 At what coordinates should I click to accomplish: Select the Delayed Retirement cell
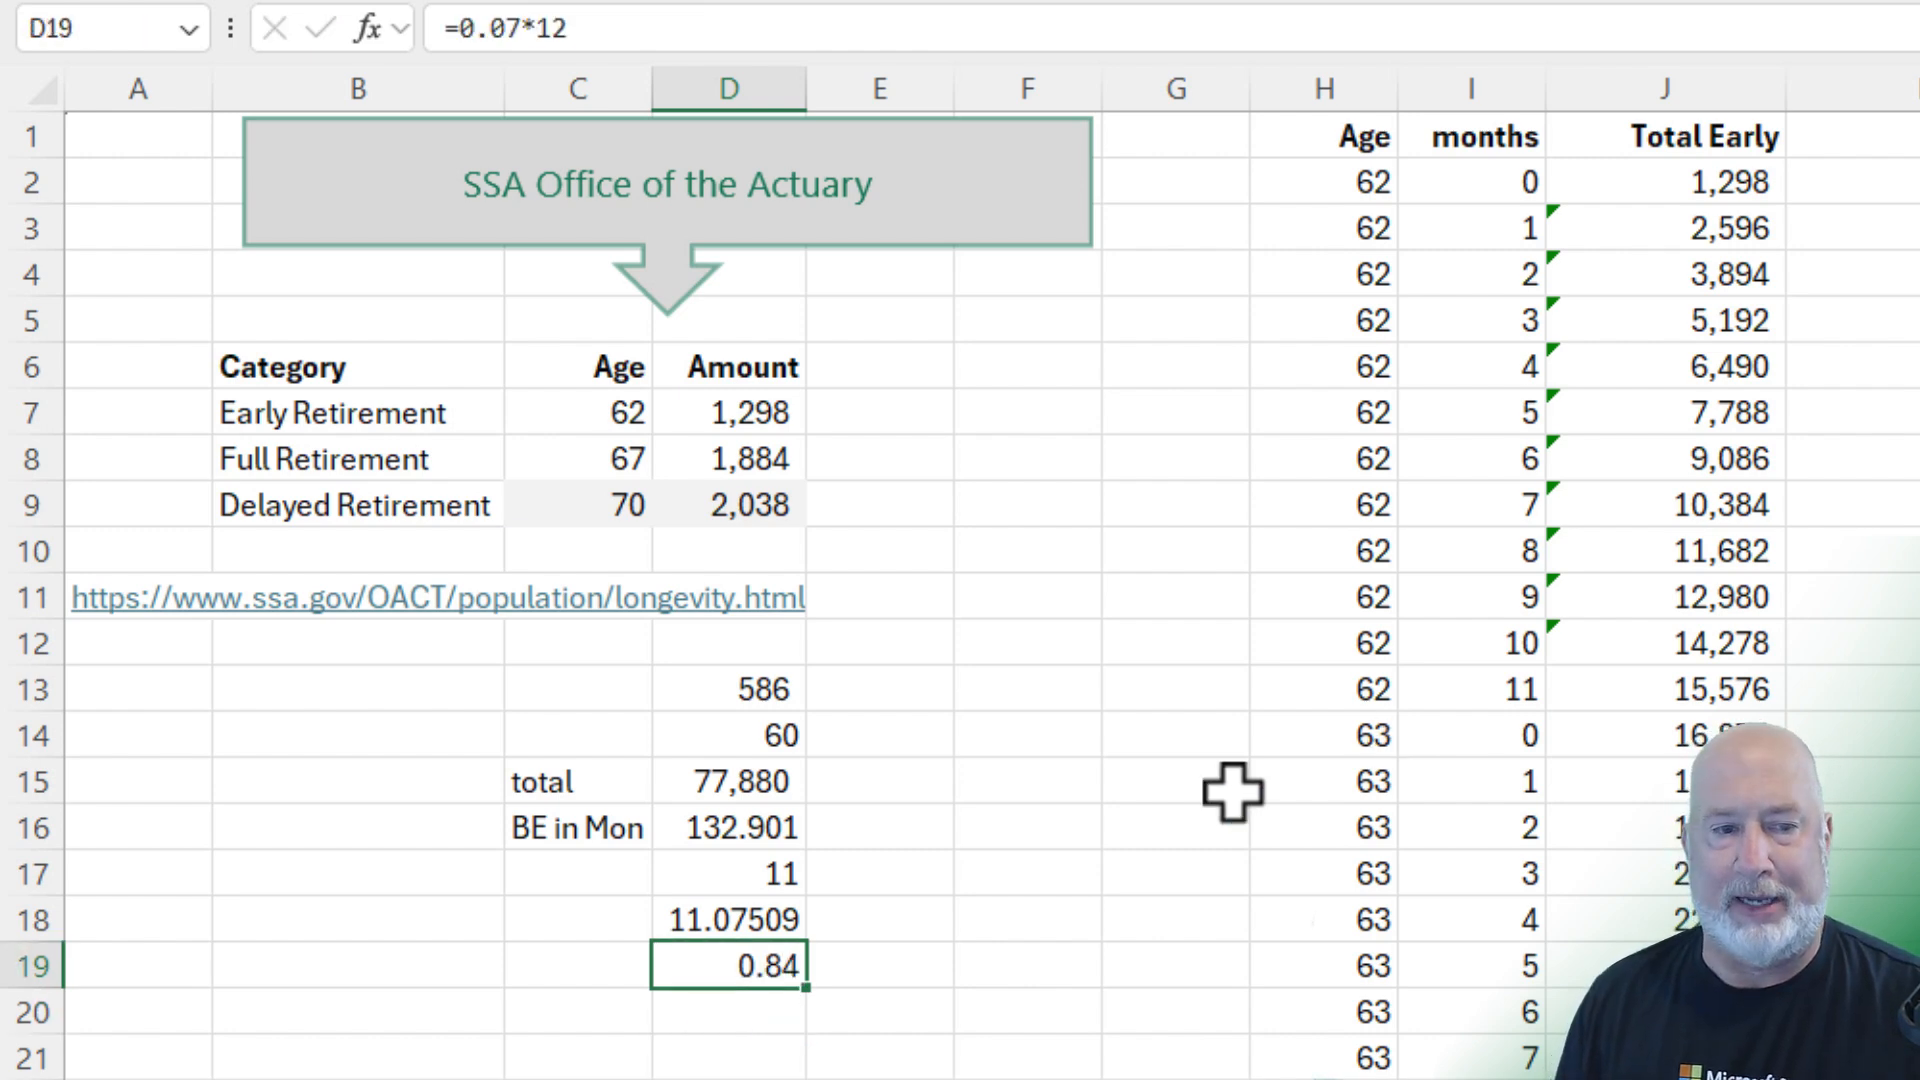click(356, 505)
